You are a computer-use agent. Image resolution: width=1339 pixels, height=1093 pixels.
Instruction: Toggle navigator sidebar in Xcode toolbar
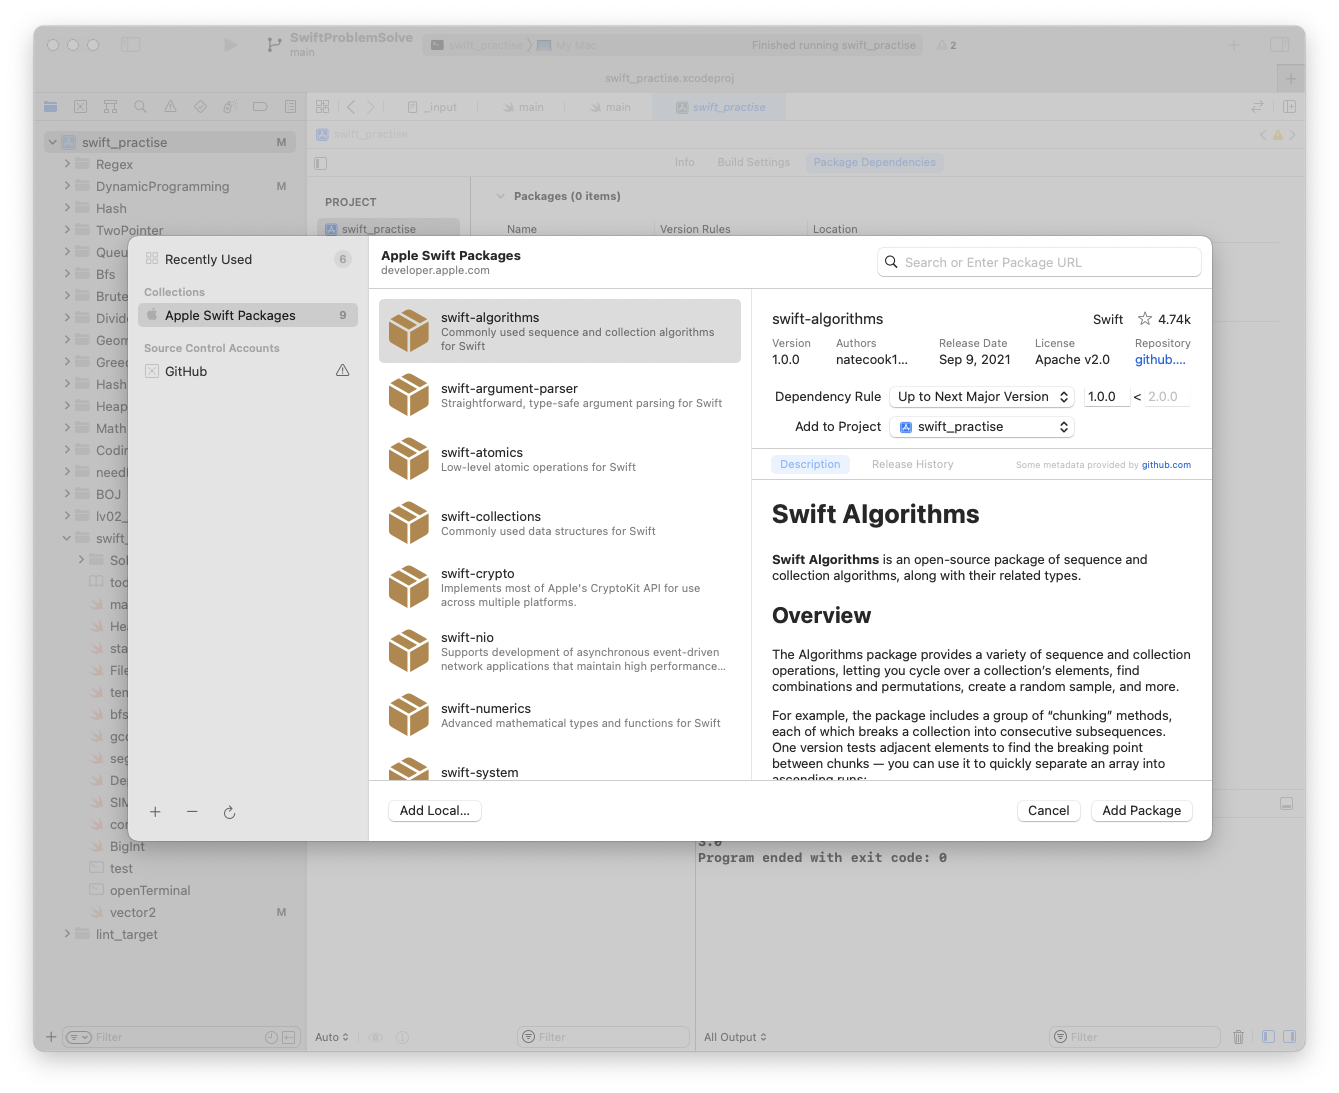(x=131, y=45)
